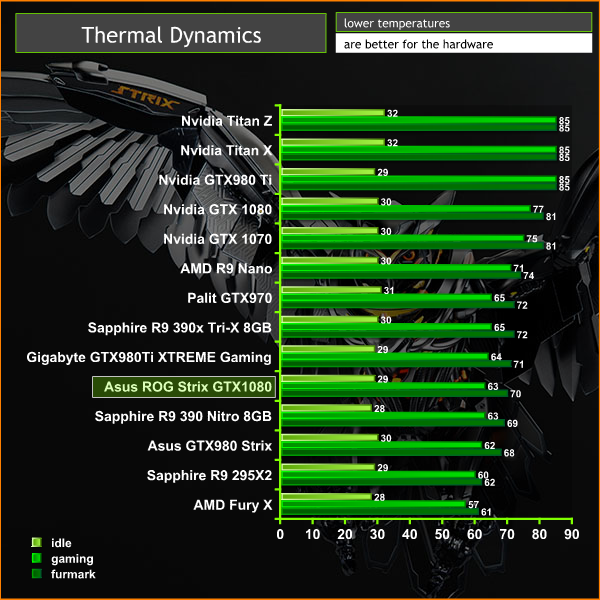The width and height of the screenshot is (600, 600).
Task: Select the Nvidia Titan Z label
Action: (227, 121)
